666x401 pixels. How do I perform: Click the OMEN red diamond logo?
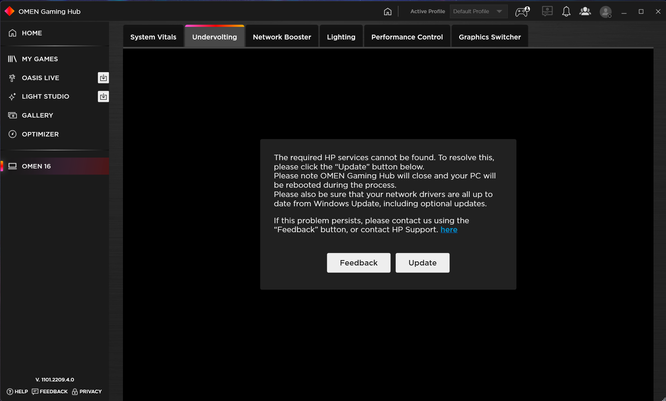(x=9, y=11)
